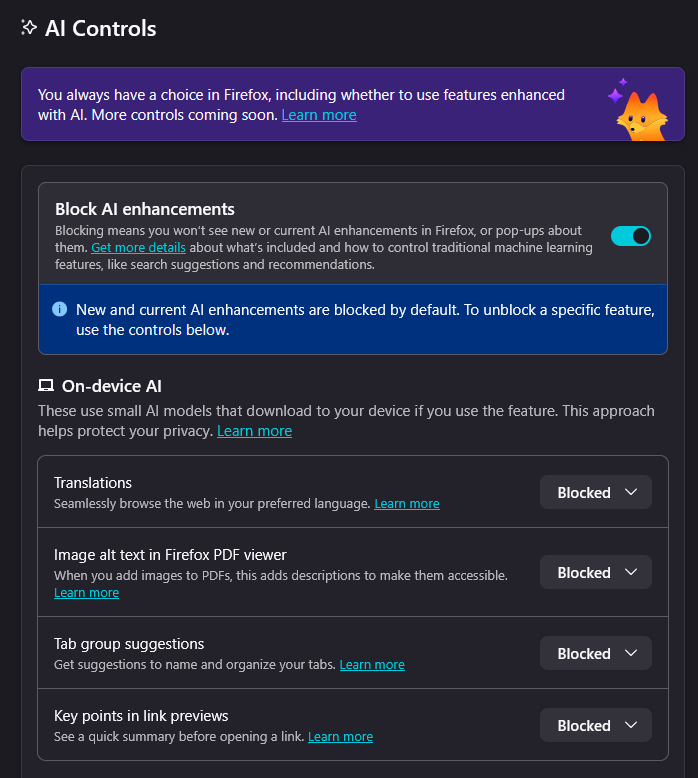
Task: Click the AI Controls sparkle icon
Action: click(29, 28)
